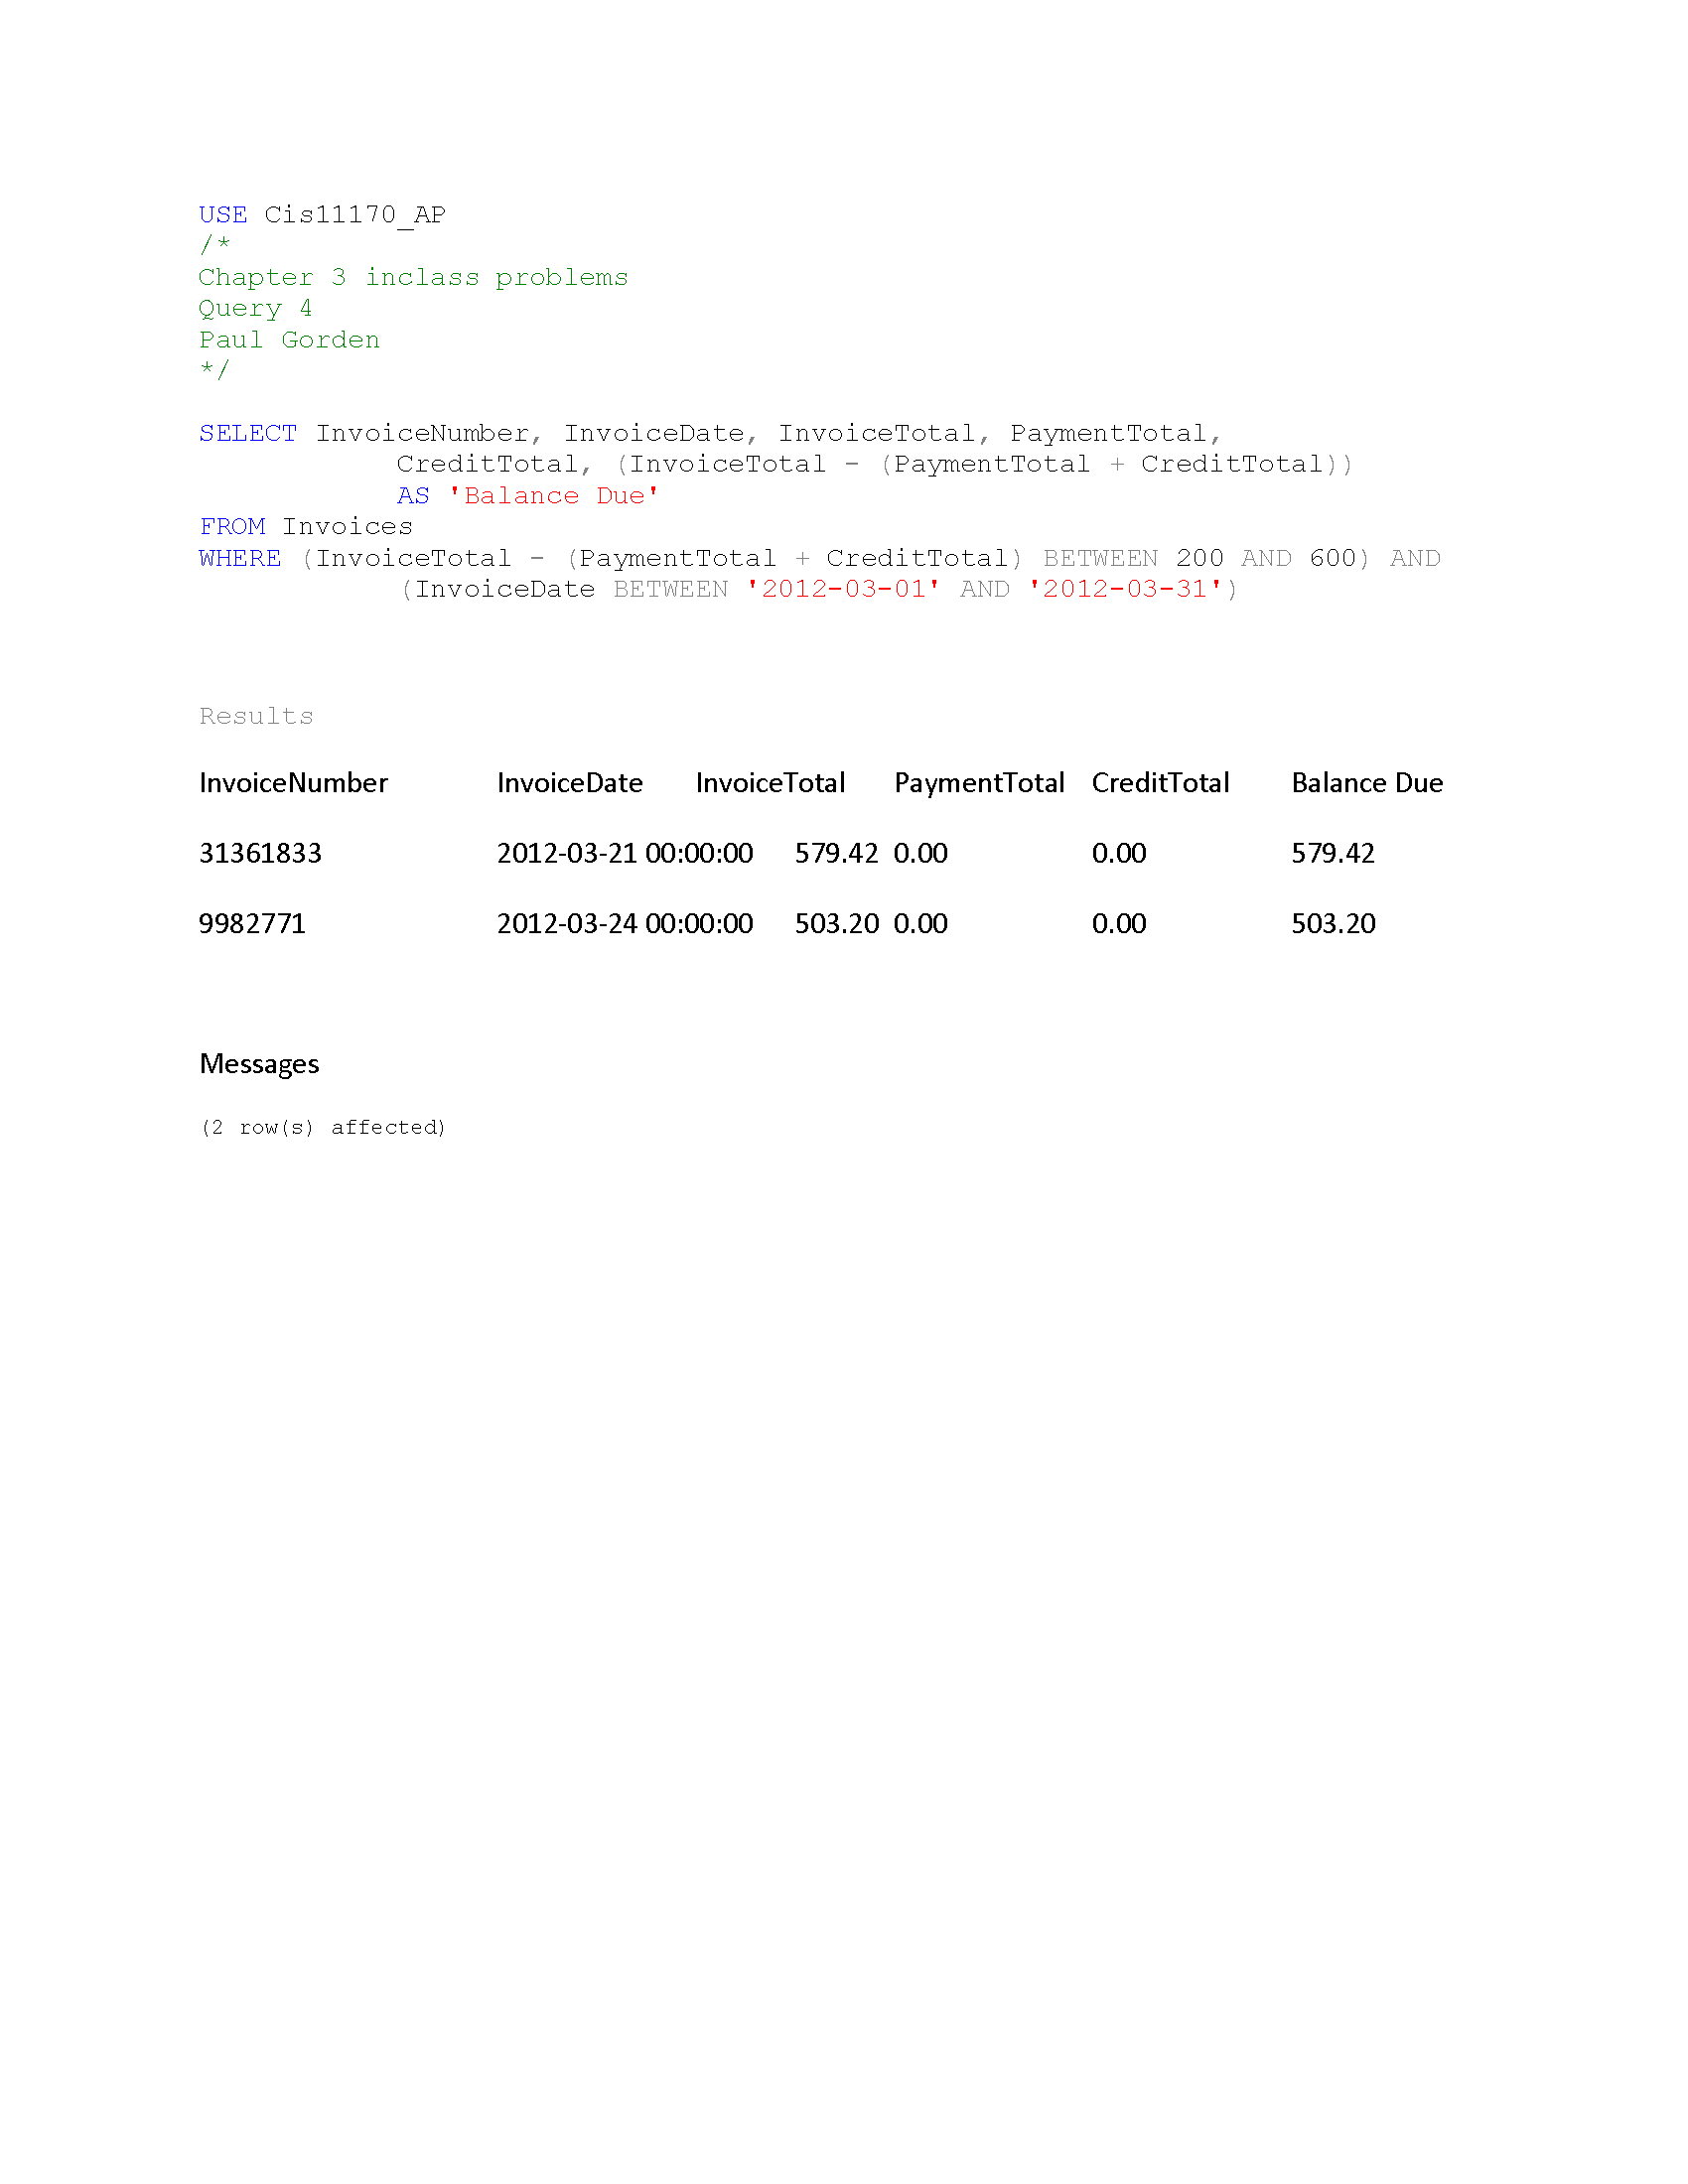Click the 'Results' heading

coord(256,716)
